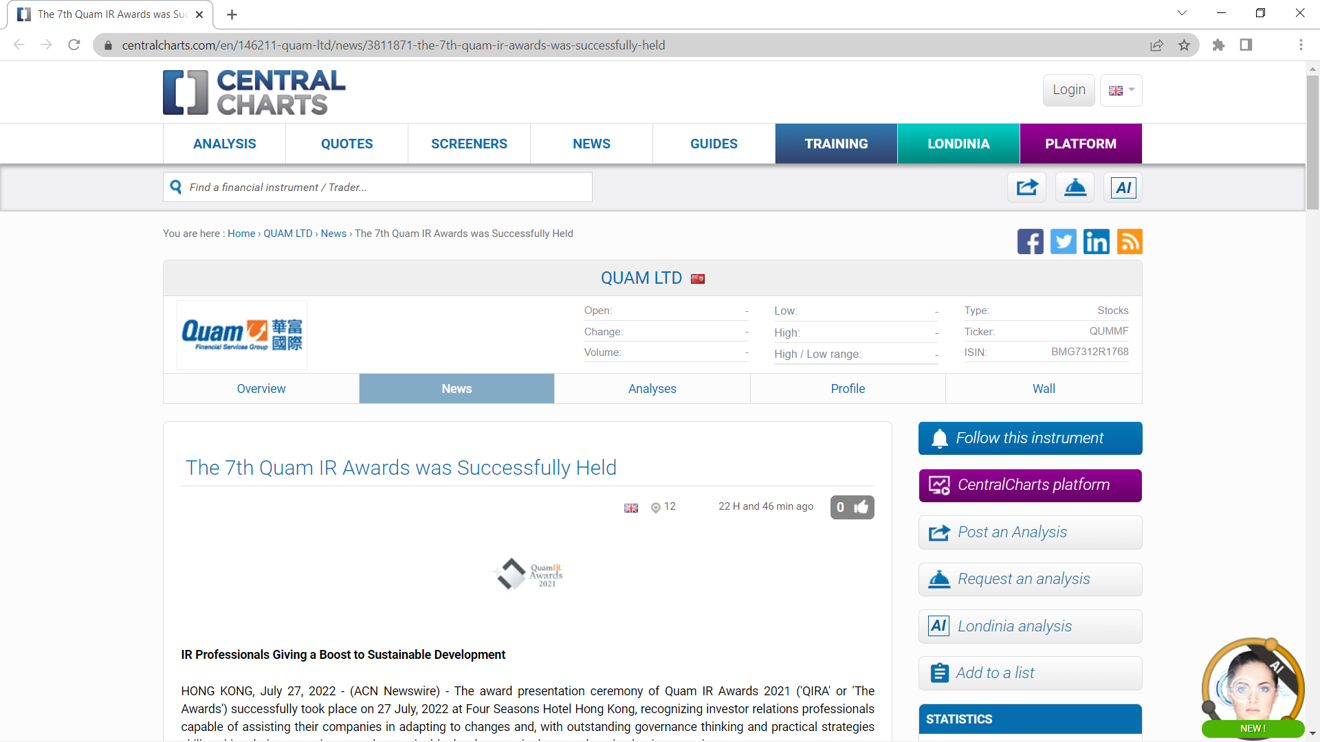Image resolution: width=1320 pixels, height=742 pixels.
Task: Open the QUOTES menu
Action: pyautogui.click(x=347, y=144)
